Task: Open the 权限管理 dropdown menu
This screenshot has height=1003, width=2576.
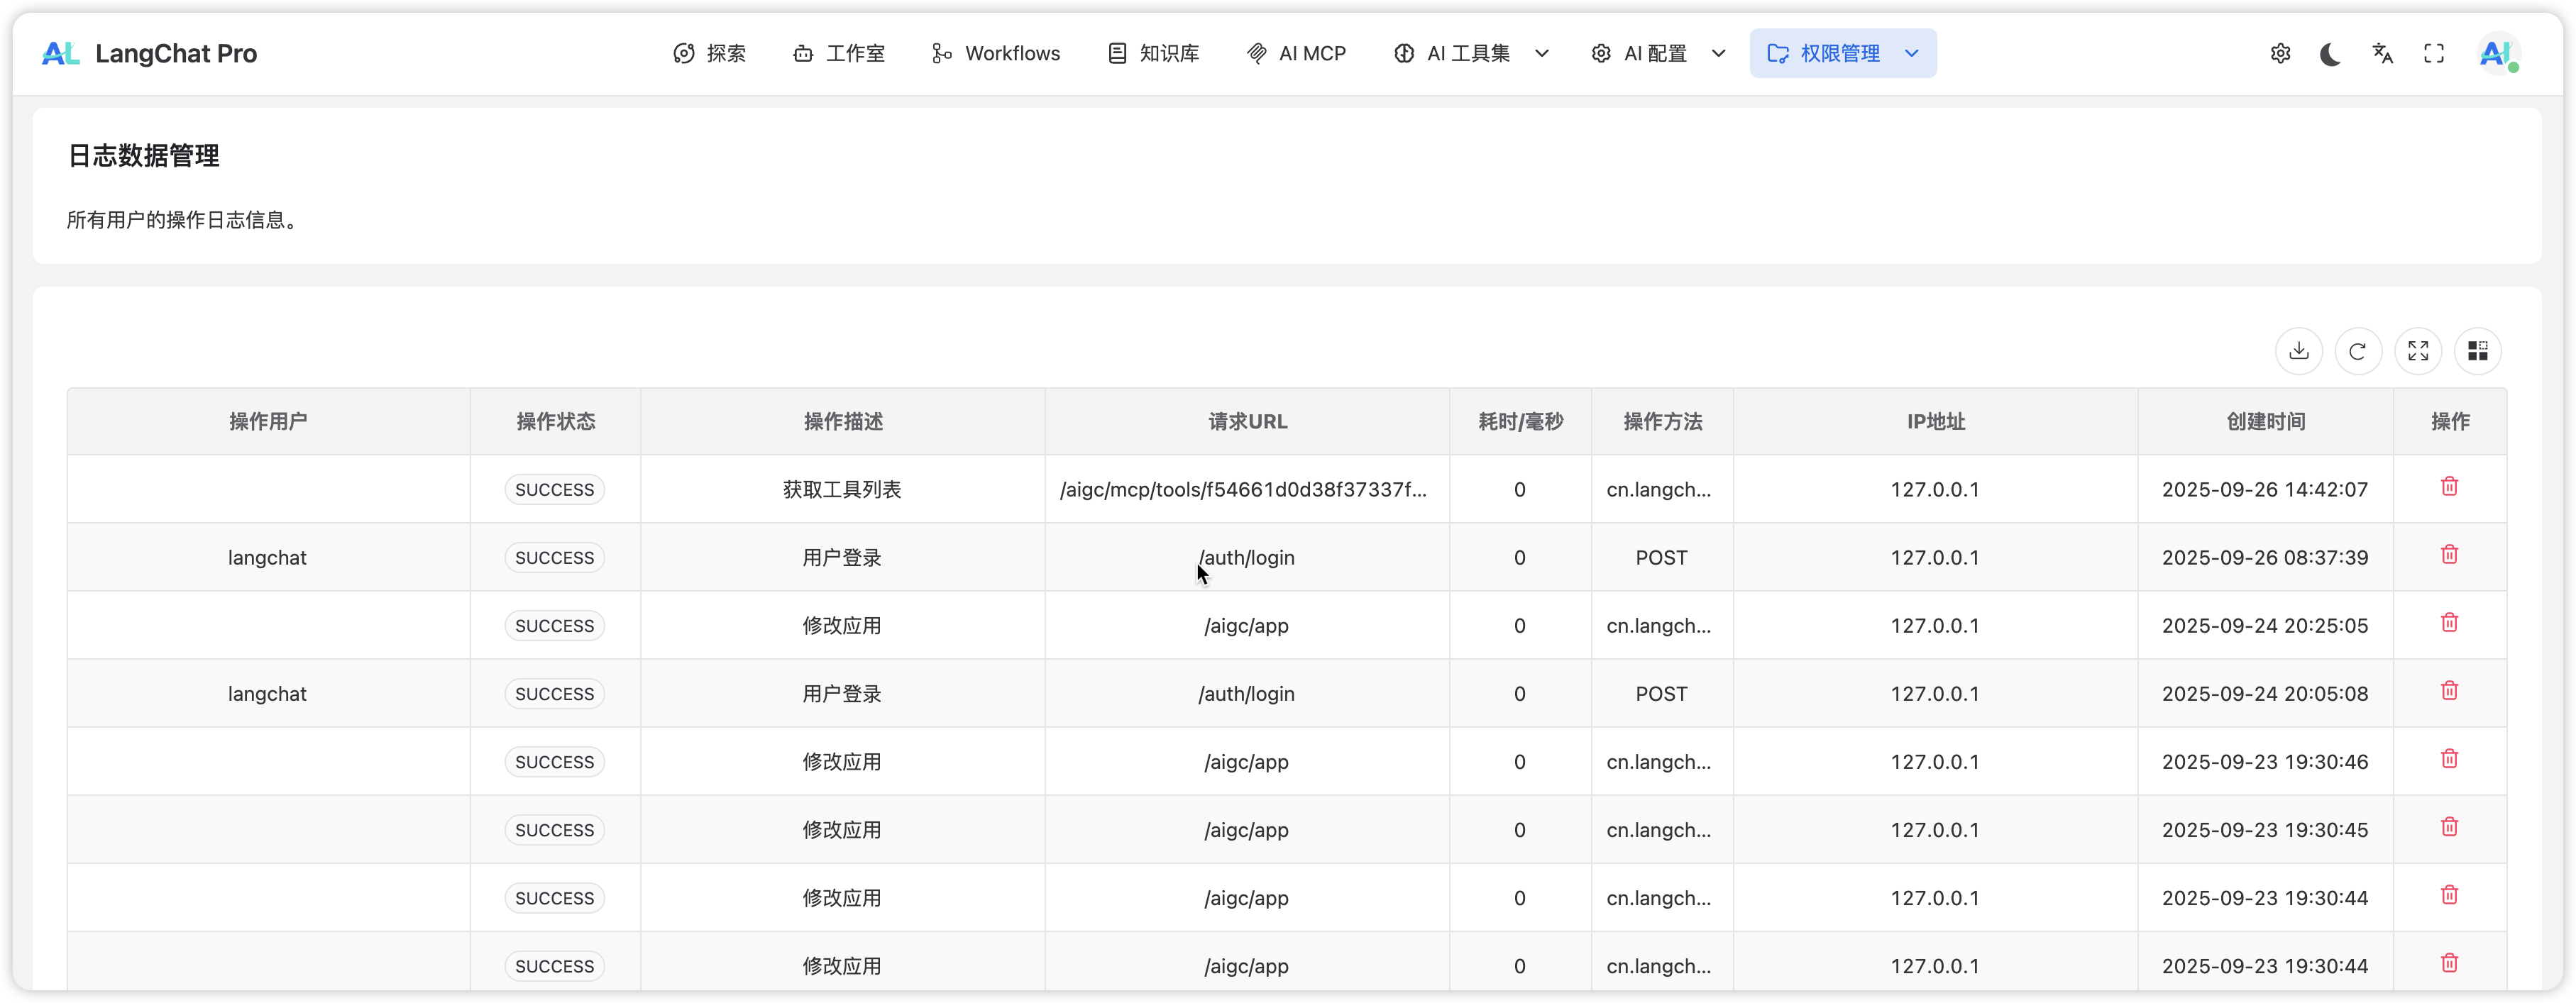Action: tap(1842, 54)
